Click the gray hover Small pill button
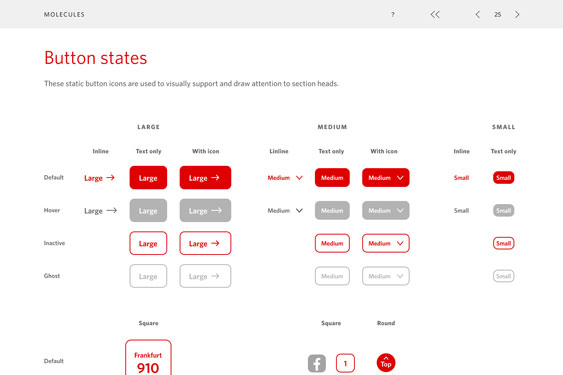563x375 pixels. click(503, 210)
